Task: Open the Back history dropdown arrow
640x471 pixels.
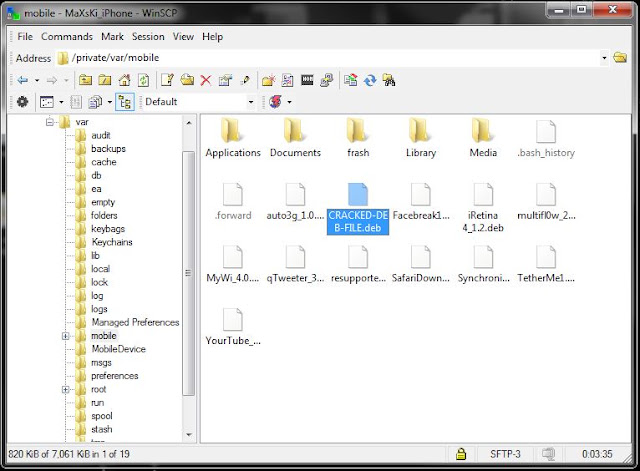Action: [x=37, y=80]
